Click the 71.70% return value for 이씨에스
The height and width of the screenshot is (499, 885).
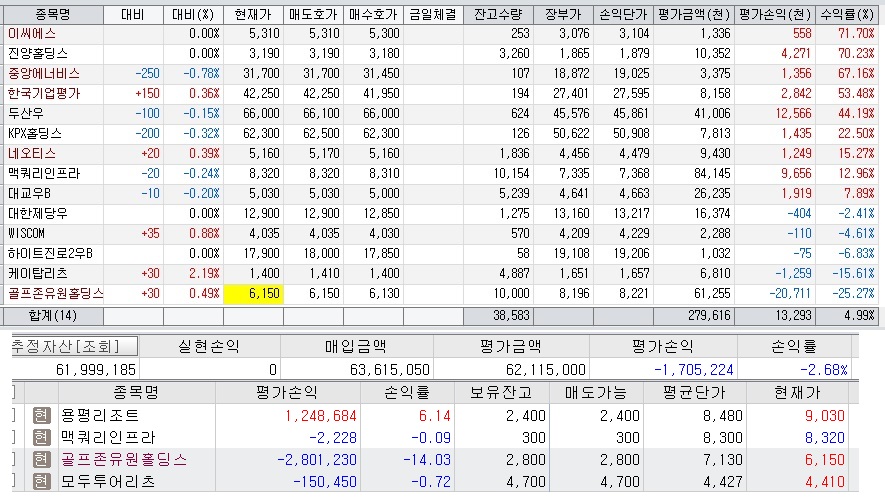(856, 34)
